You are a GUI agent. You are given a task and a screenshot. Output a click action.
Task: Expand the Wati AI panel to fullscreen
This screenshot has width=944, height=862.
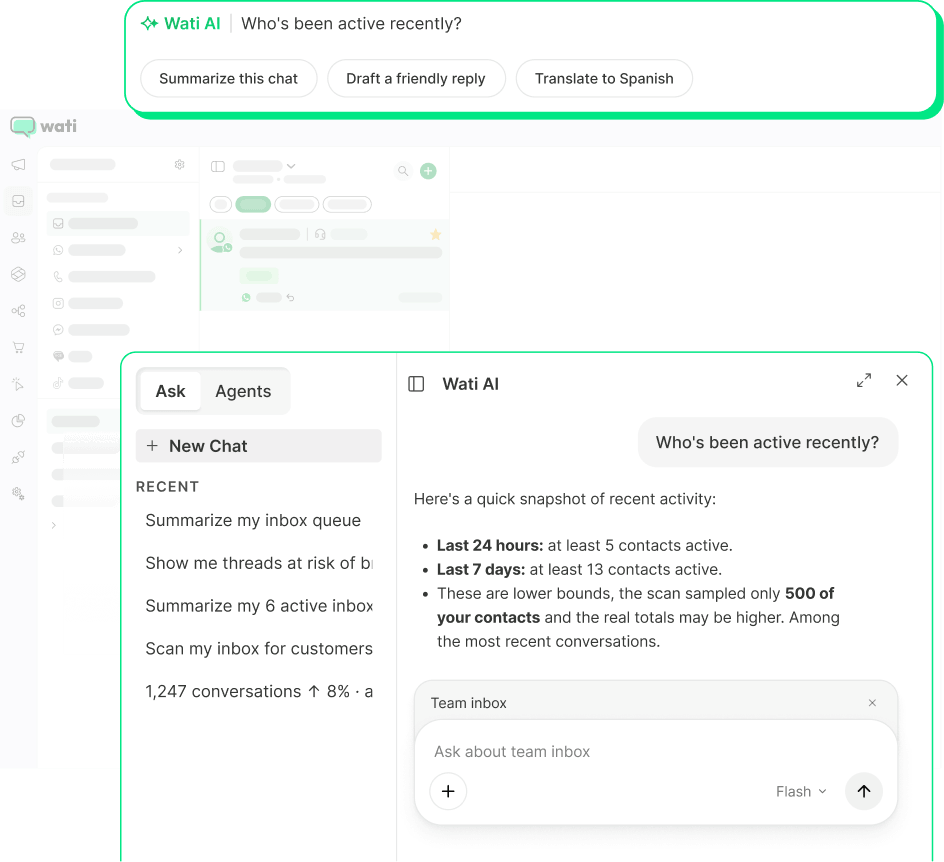click(x=864, y=380)
